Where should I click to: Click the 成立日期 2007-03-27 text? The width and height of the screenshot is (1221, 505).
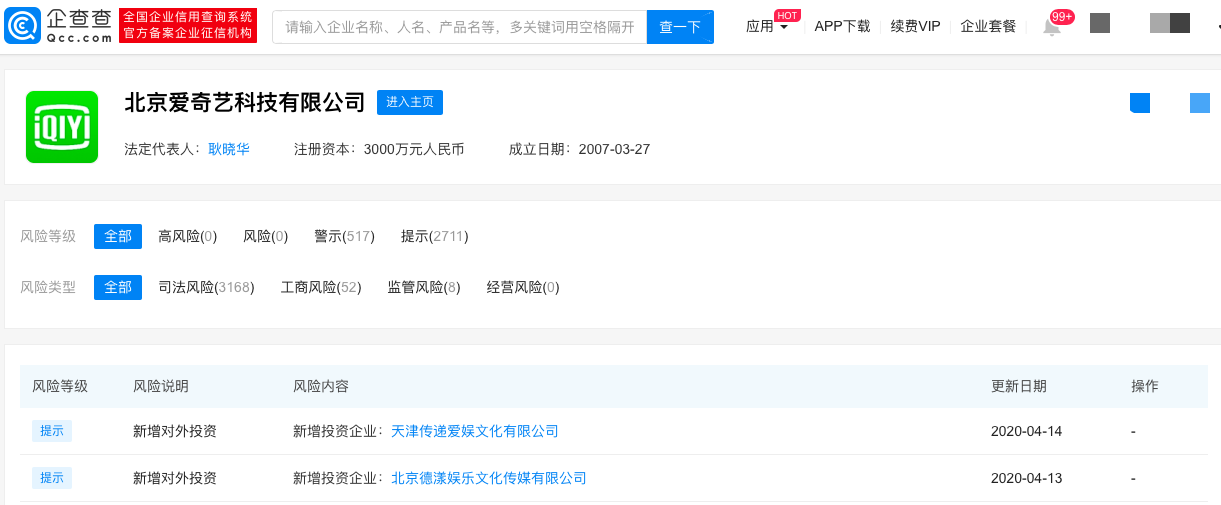point(580,149)
